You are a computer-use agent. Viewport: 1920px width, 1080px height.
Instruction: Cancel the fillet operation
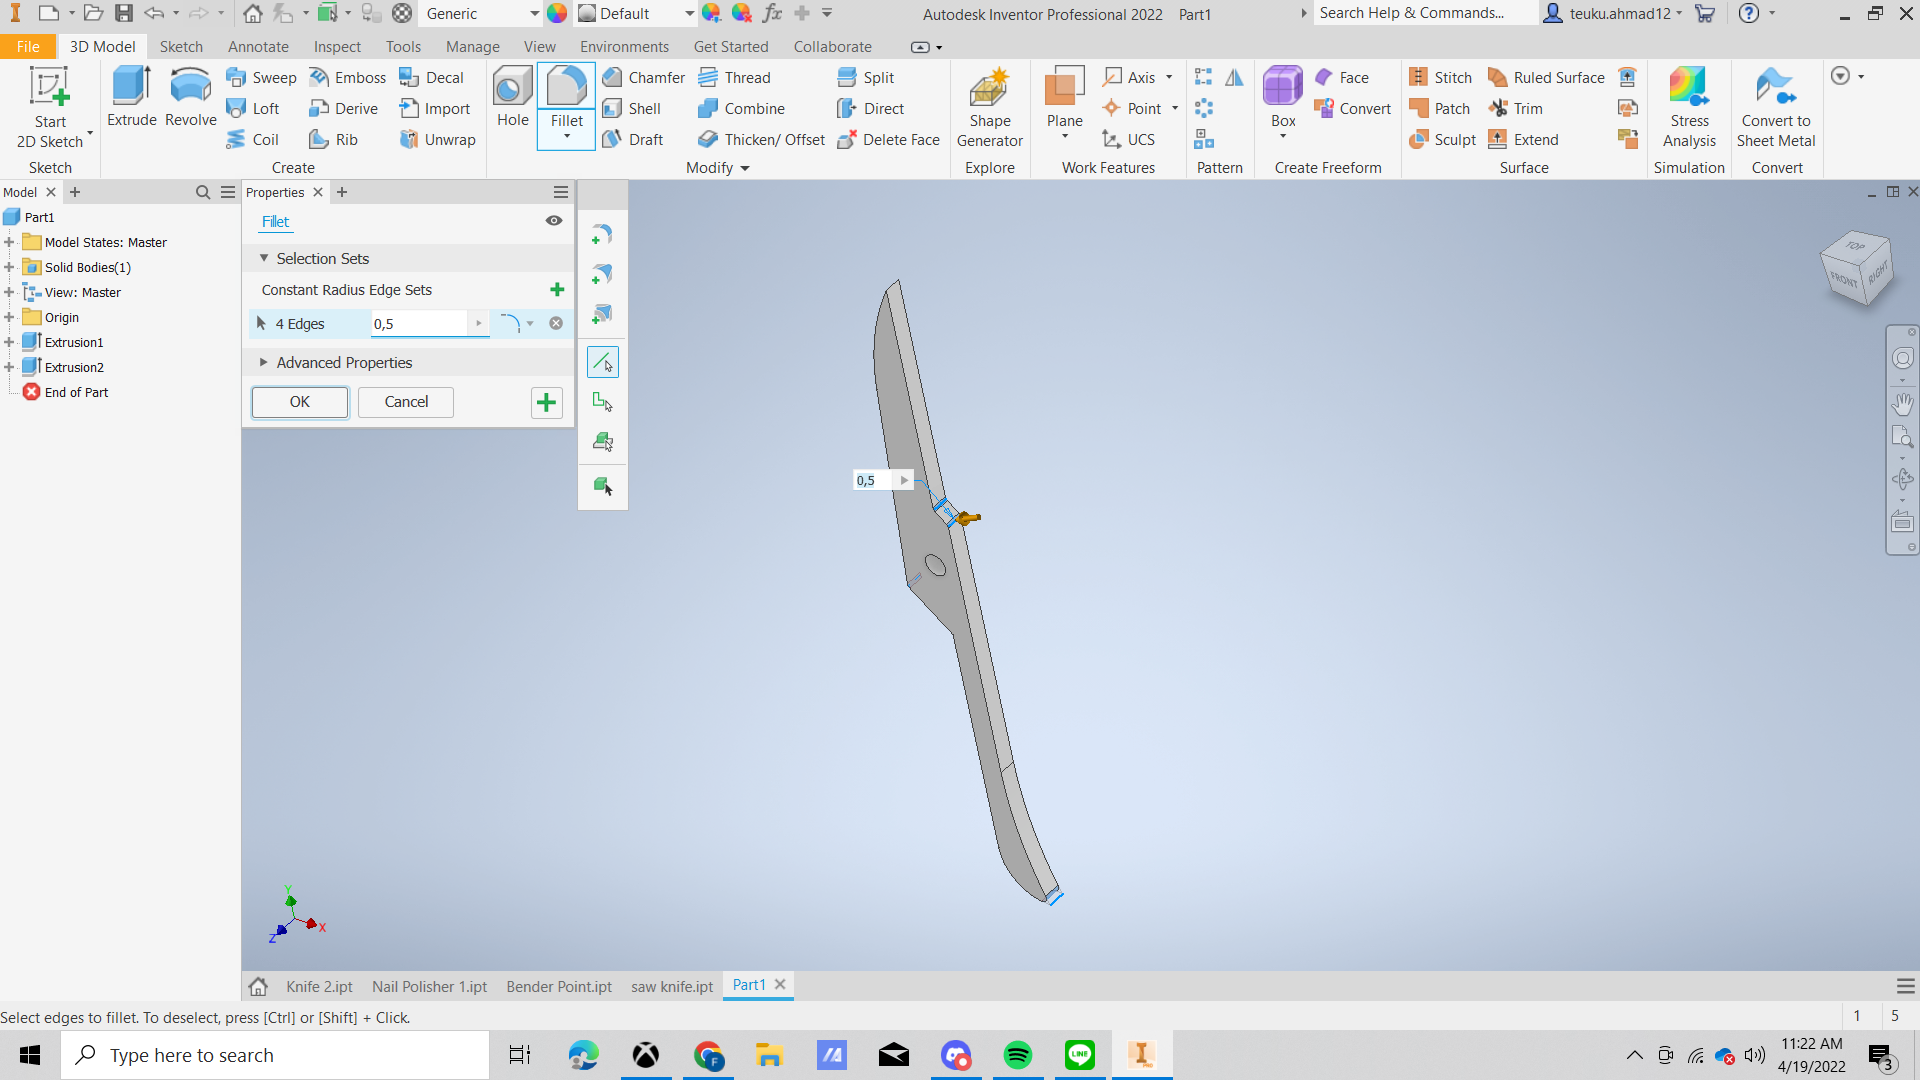click(x=406, y=402)
